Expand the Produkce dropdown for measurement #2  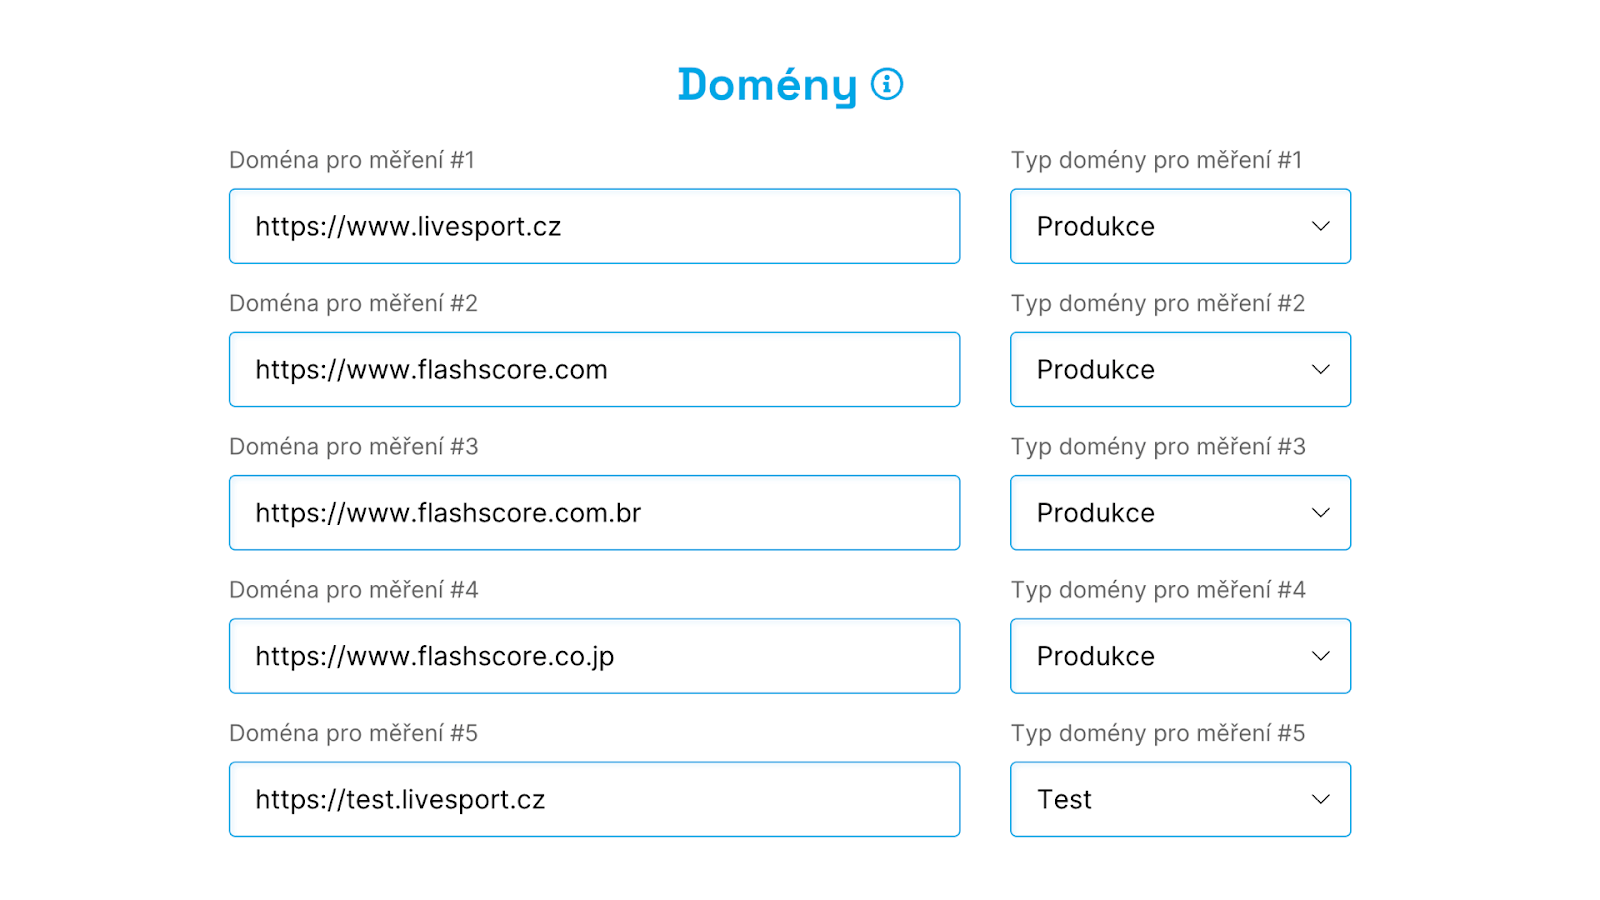point(1180,369)
